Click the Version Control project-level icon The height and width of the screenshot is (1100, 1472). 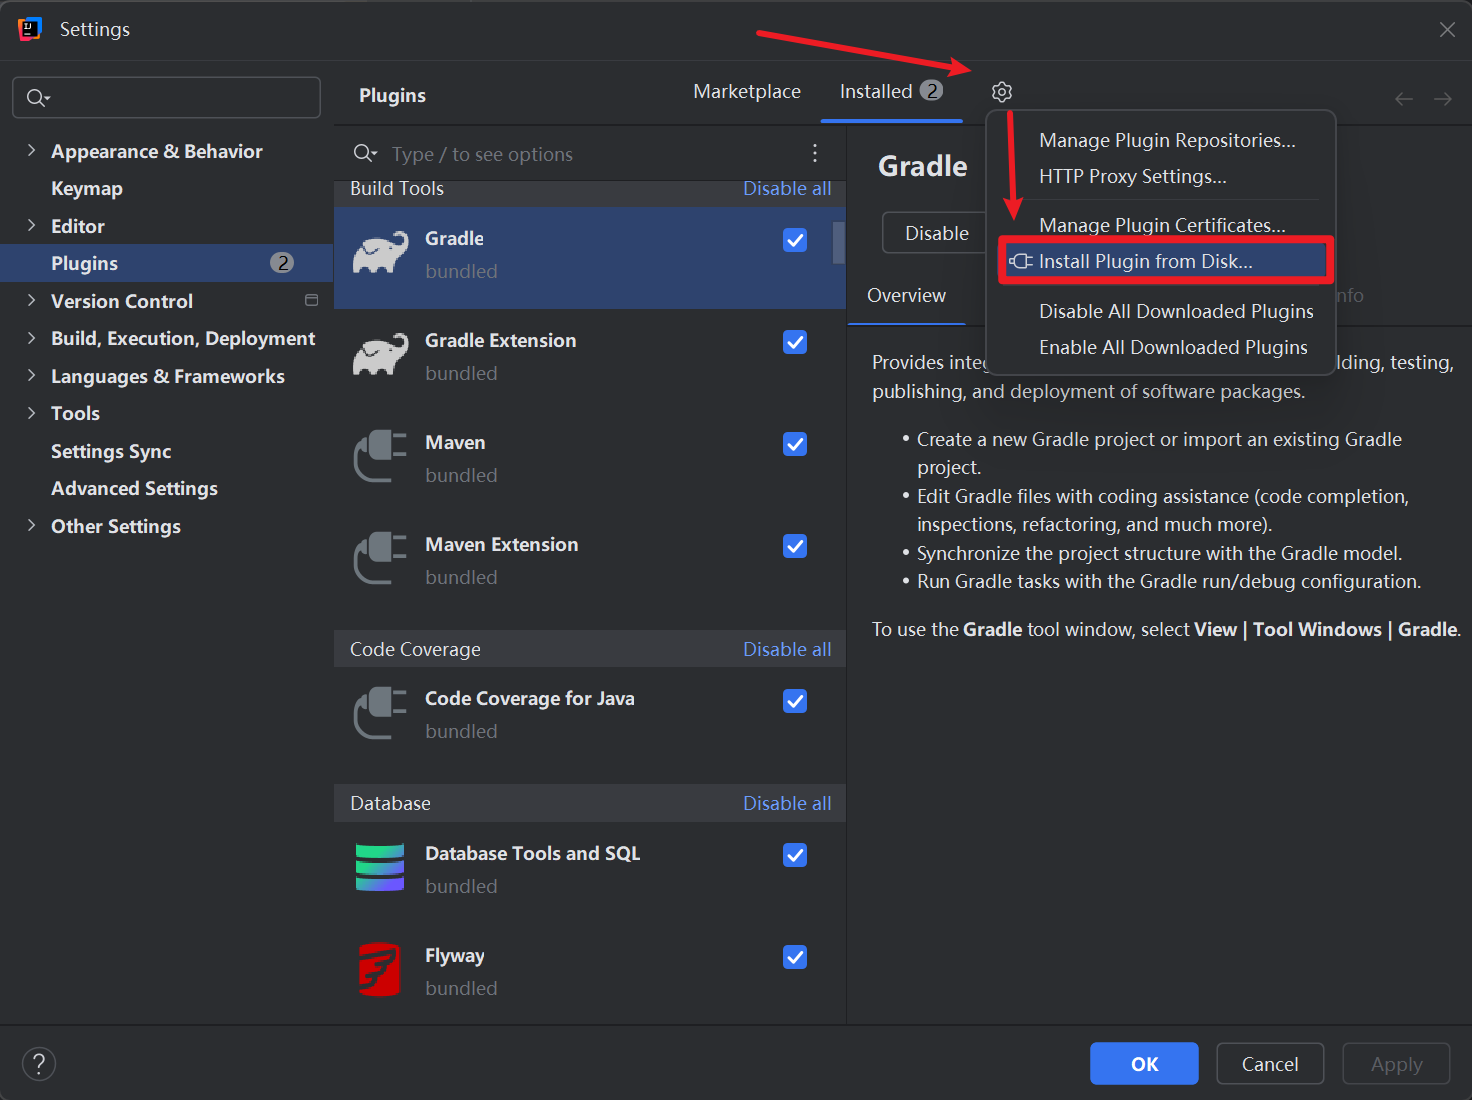pyautogui.click(x=311, y=300)
